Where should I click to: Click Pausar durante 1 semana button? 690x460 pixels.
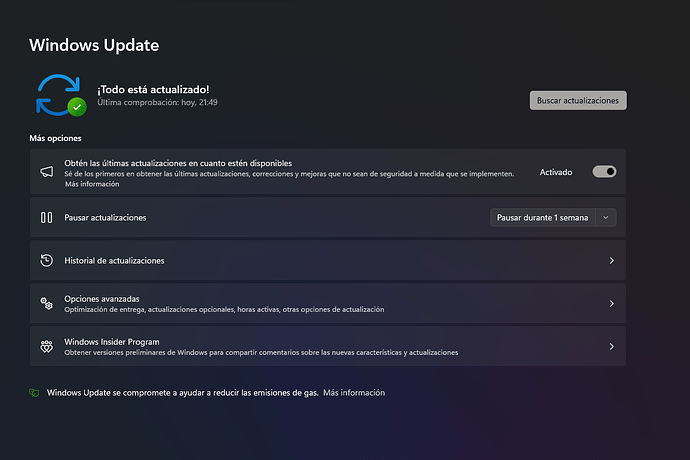[543, 217]
